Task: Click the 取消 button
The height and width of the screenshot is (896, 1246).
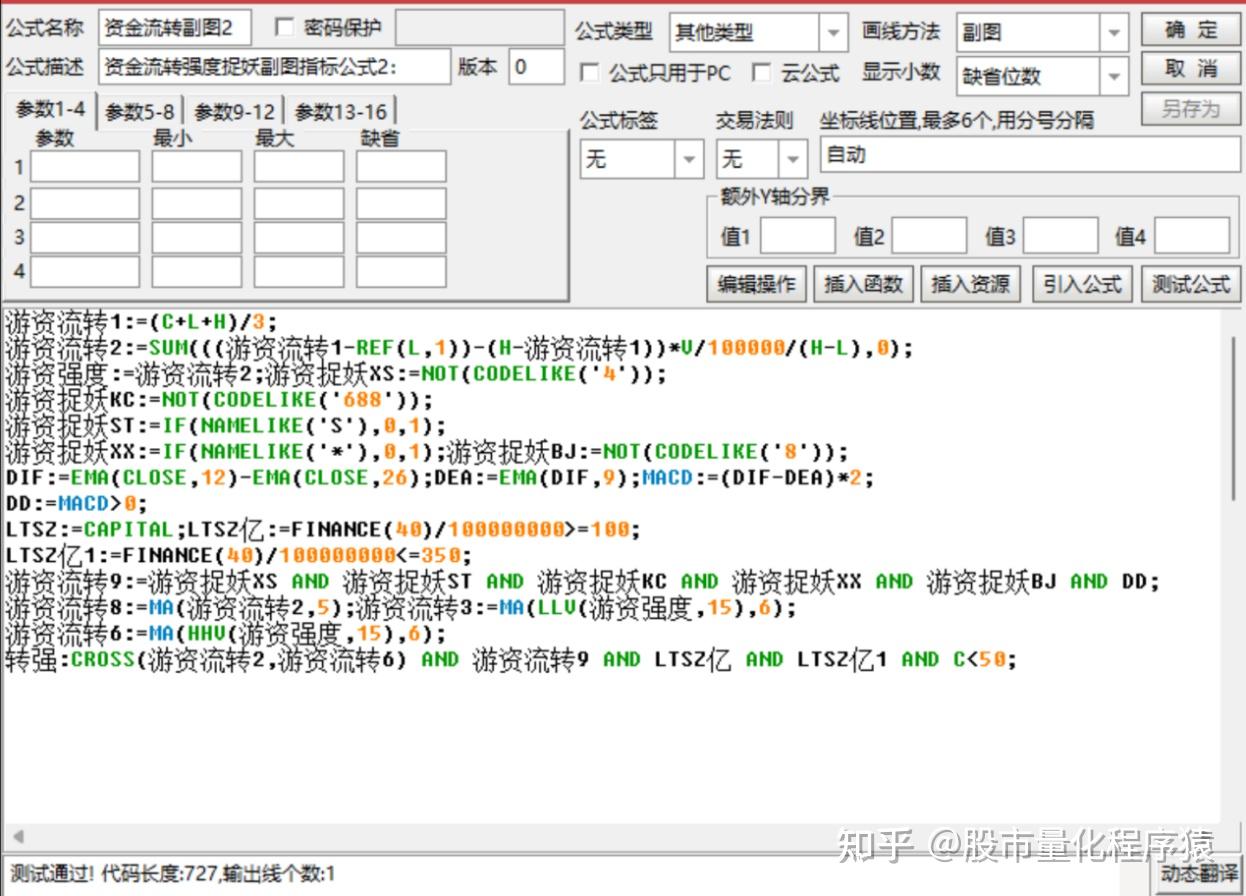Action: (x=1191, y=69)
